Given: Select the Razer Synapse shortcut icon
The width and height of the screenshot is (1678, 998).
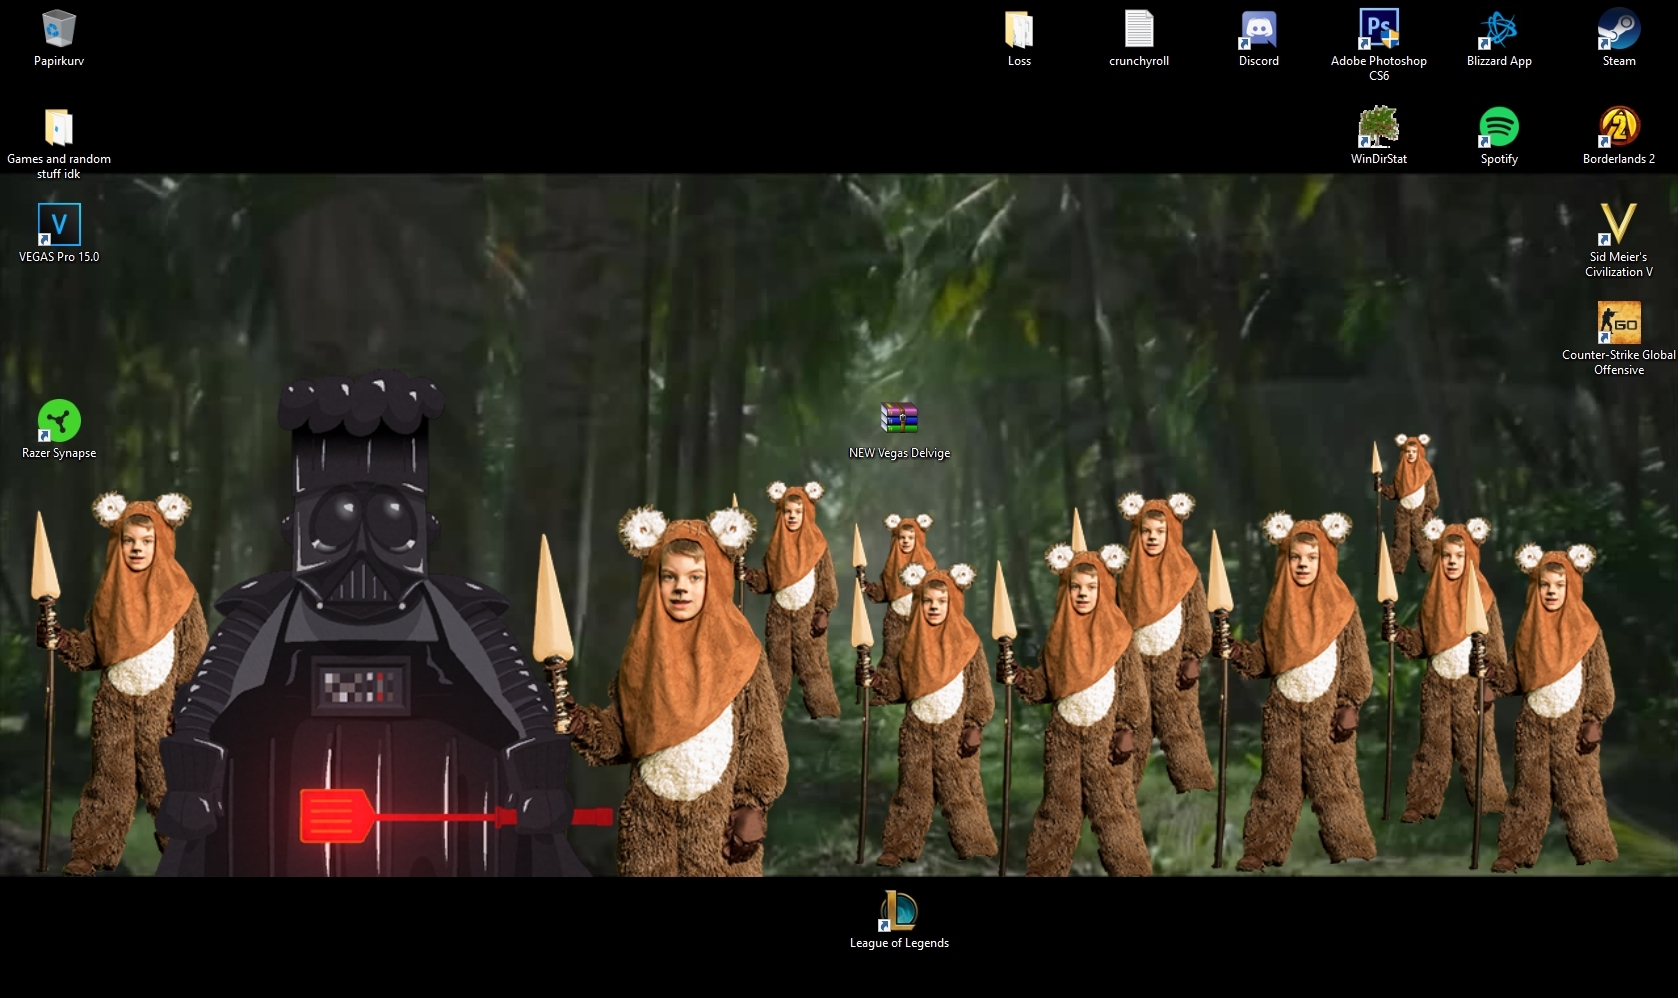Looking at the screenshot, I should point(59,421).
